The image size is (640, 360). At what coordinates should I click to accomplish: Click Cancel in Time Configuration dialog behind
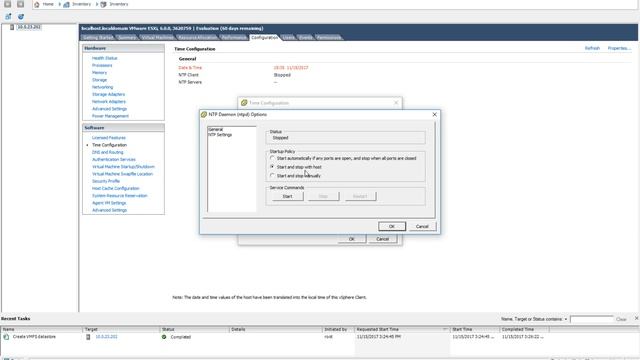coord(382,239)
